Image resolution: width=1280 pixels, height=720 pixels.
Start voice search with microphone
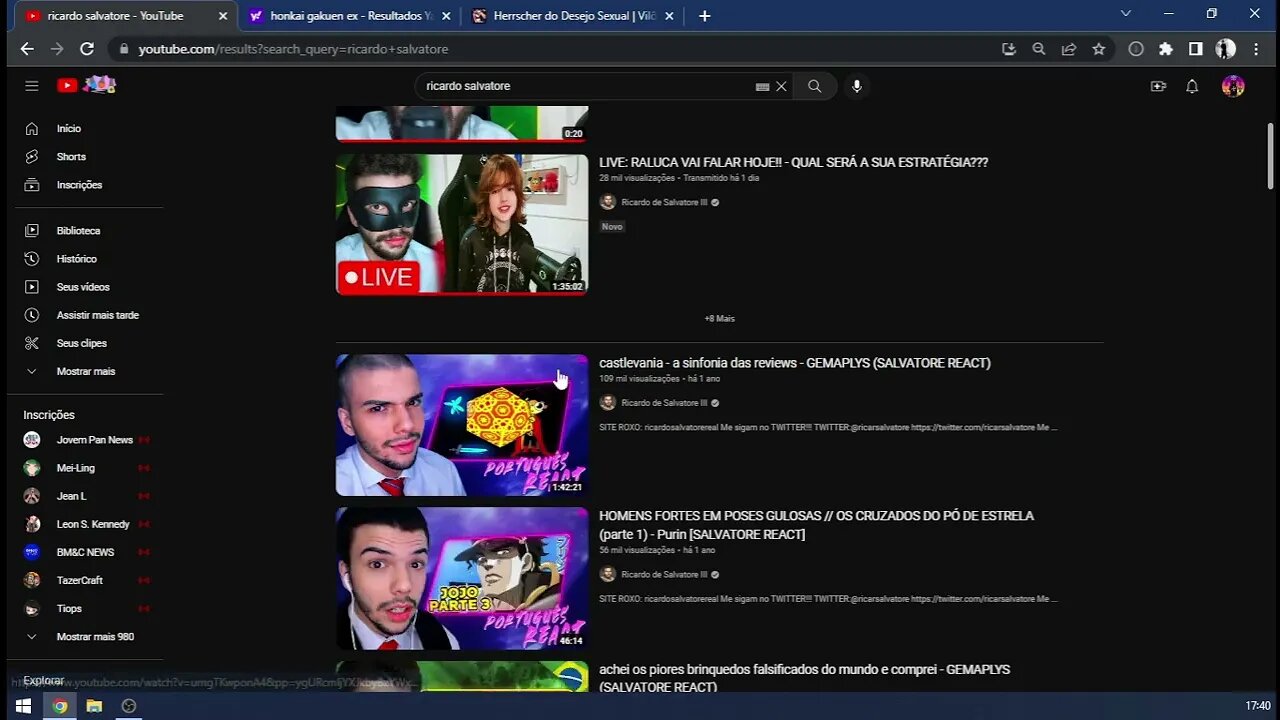[857, 86]
